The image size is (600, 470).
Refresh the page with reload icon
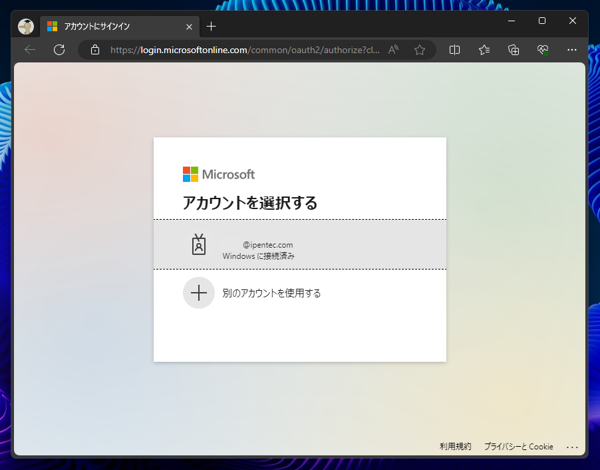click(x=59, y=50)
